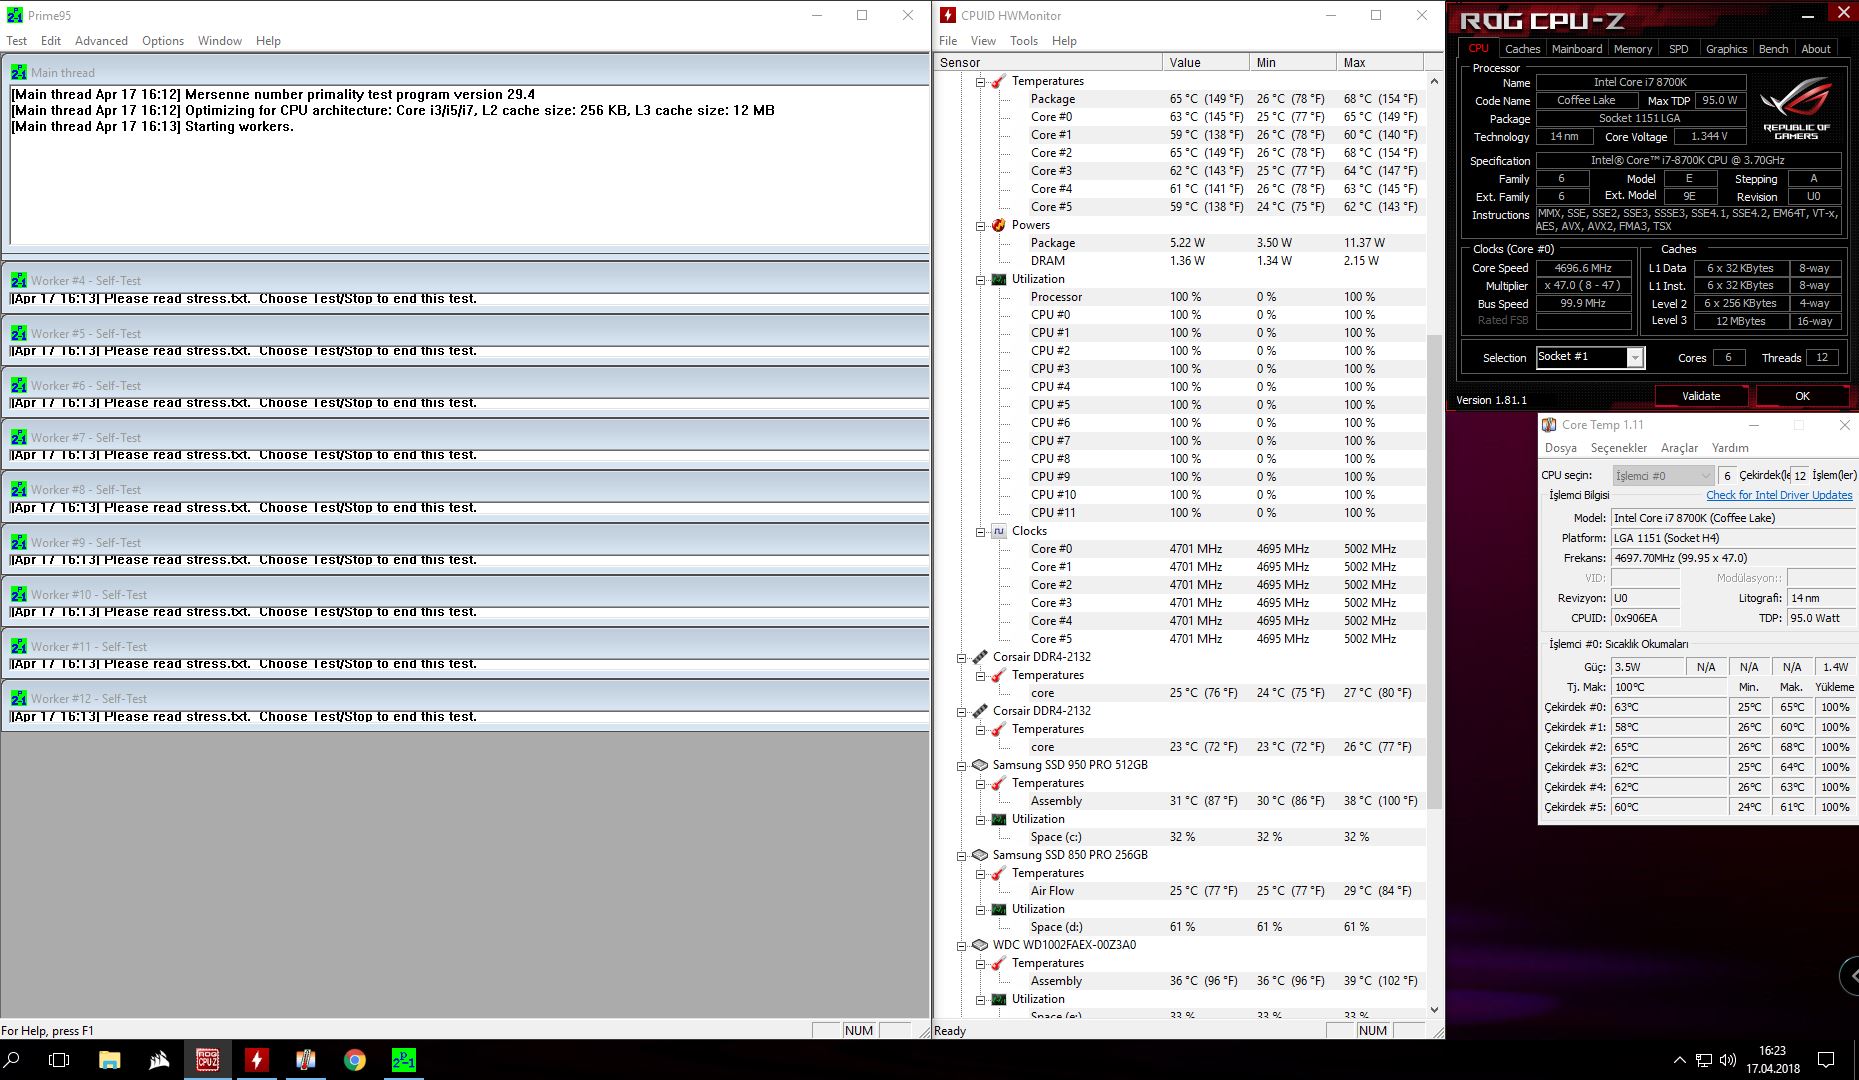Collapse the first Corsair DDR4-2132 node
This screenshot has width=1859, height=1080.
(962, 657)
